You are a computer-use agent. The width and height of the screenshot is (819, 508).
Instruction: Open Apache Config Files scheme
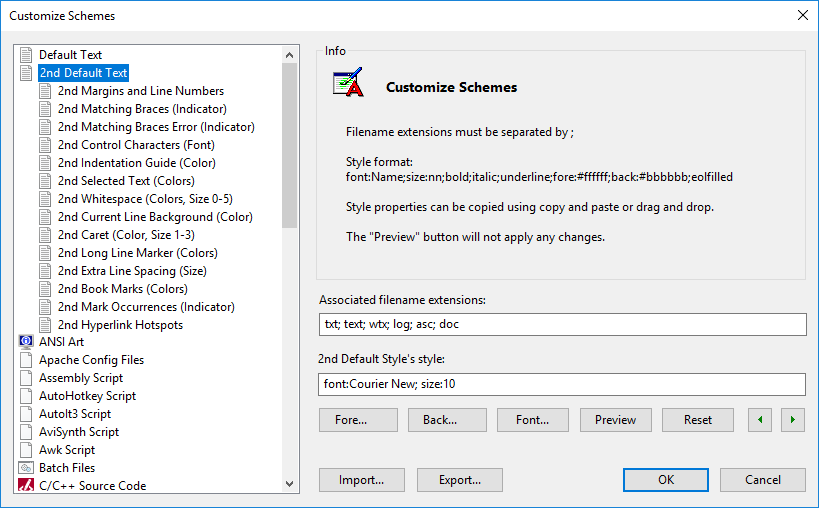pos(91,360)
